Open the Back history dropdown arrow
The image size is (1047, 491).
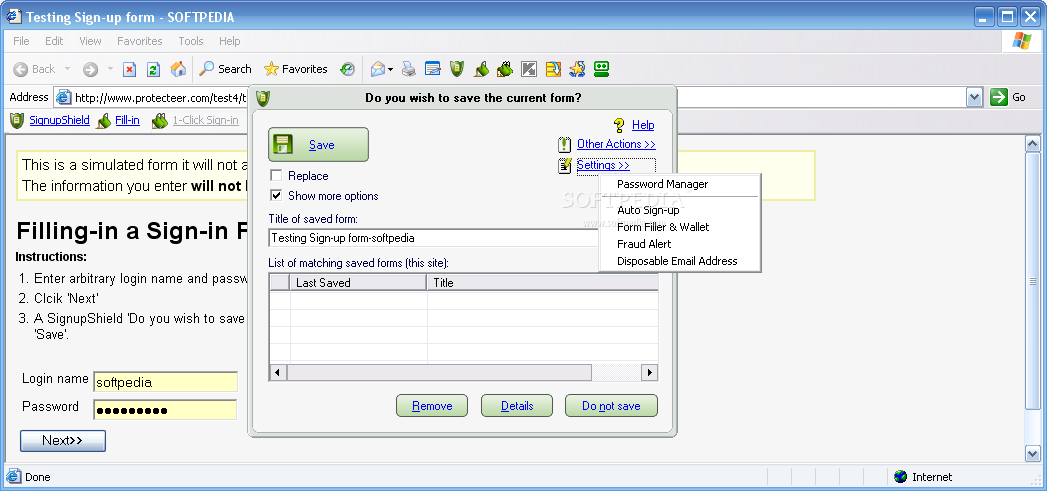click(x=67, y=69)
